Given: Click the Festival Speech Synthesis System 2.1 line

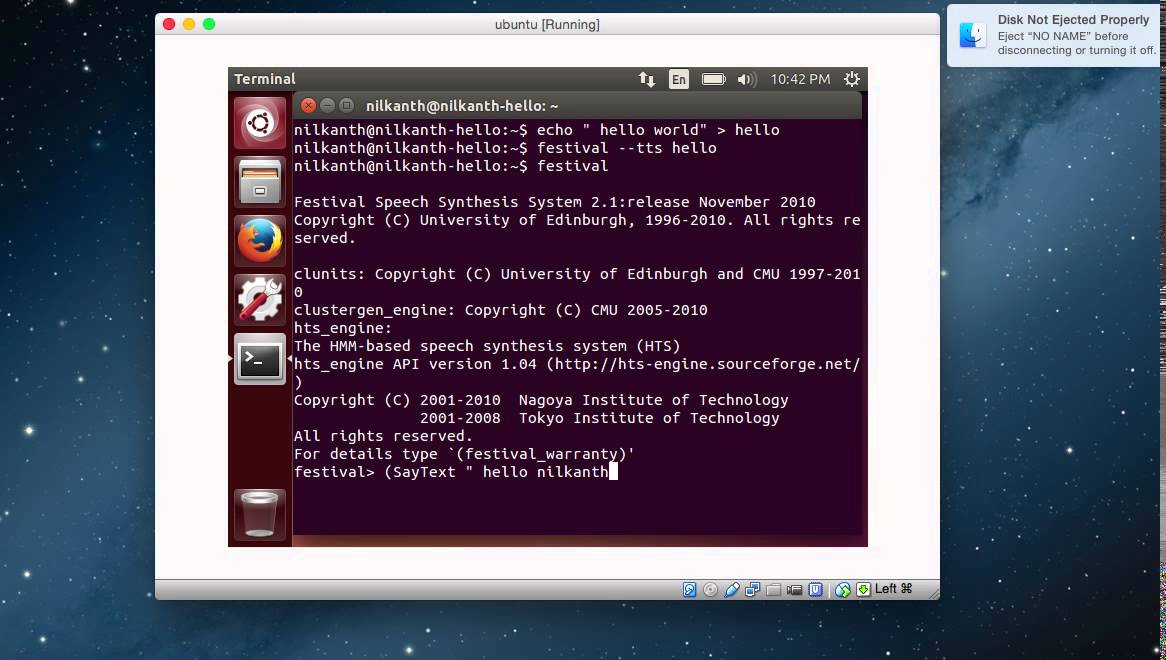Looking at the screenshot, I should tap(555, 201).
